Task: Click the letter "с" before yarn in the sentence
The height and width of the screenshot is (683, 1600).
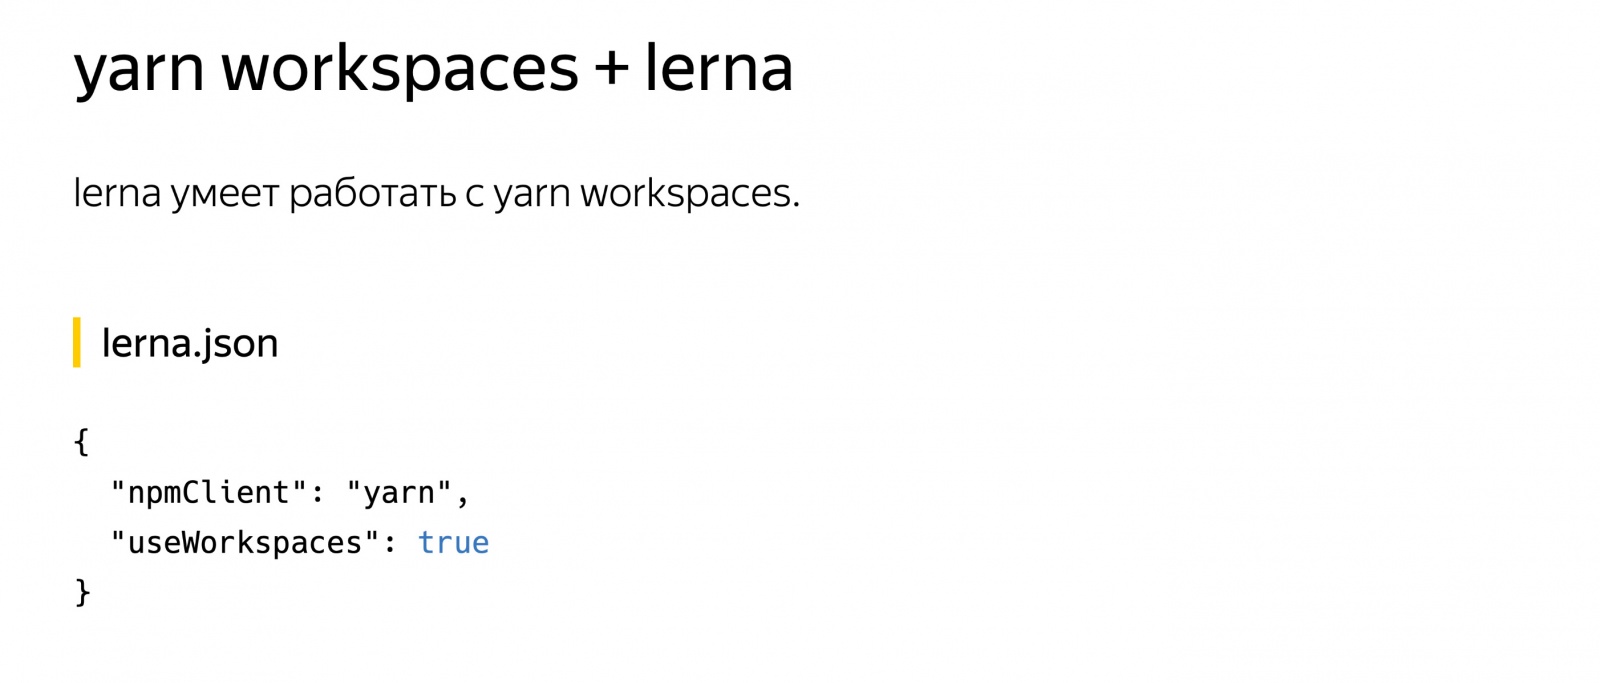Action: click(474, 194)
